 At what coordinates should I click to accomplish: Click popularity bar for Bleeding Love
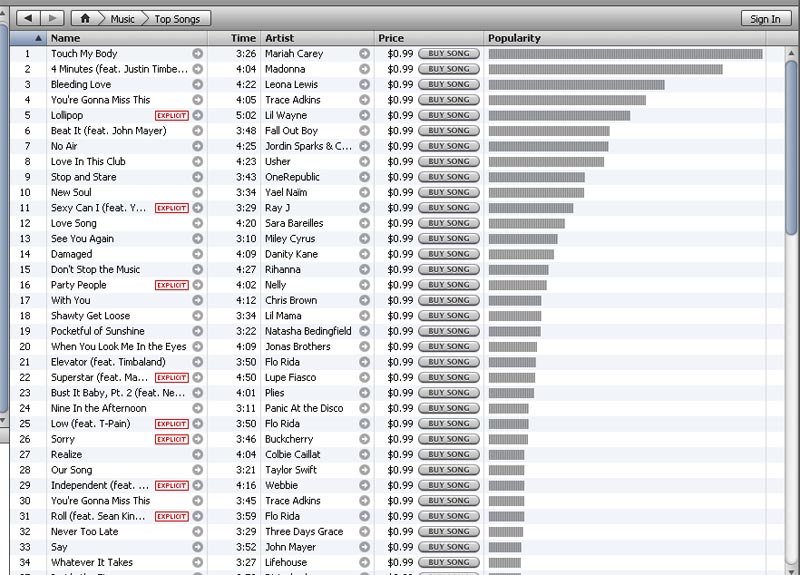pyautogui.click(x=577, y=84)
